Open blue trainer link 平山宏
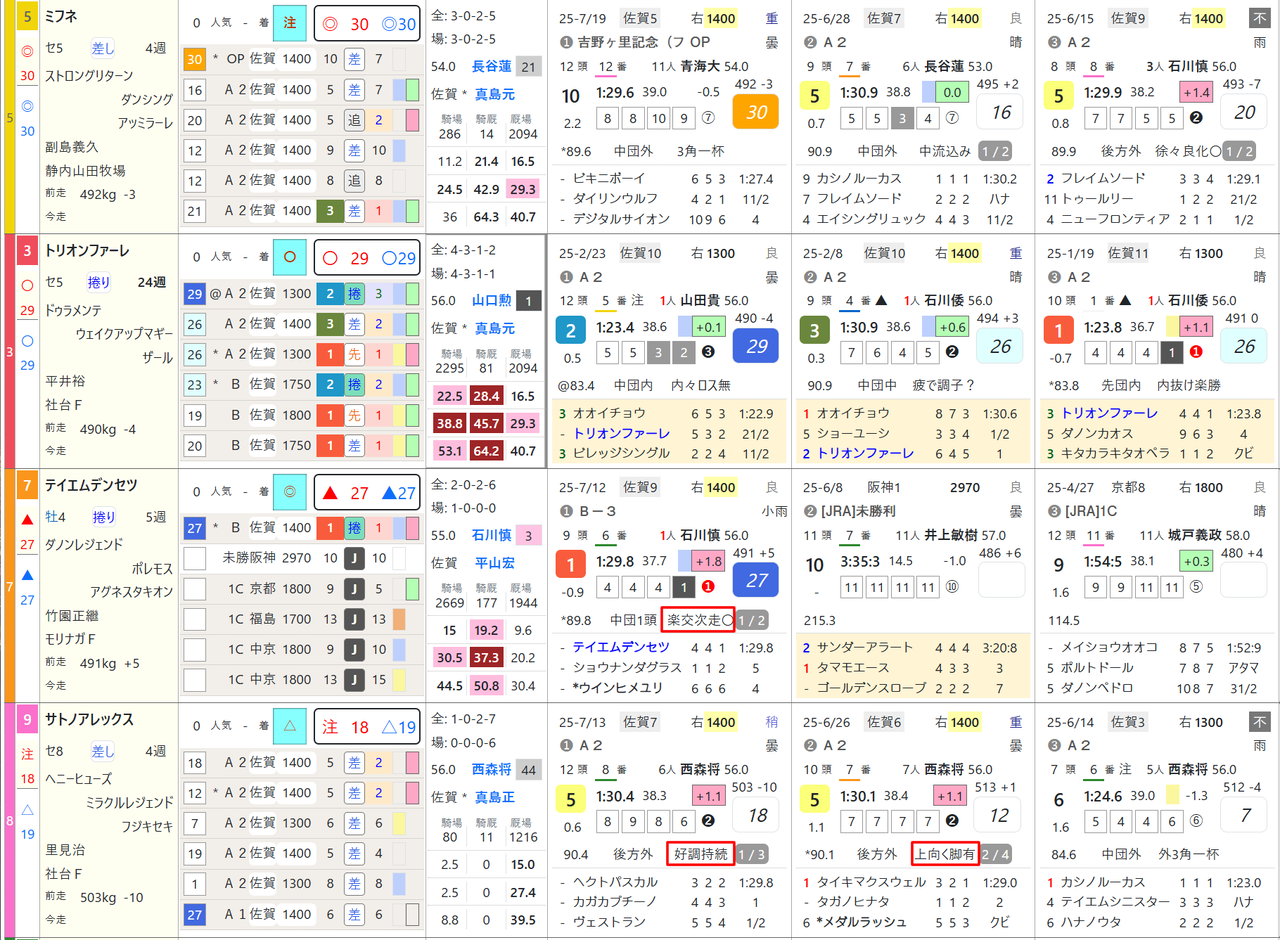This screenshot has width=1280, height=940. tap(494, 562)
